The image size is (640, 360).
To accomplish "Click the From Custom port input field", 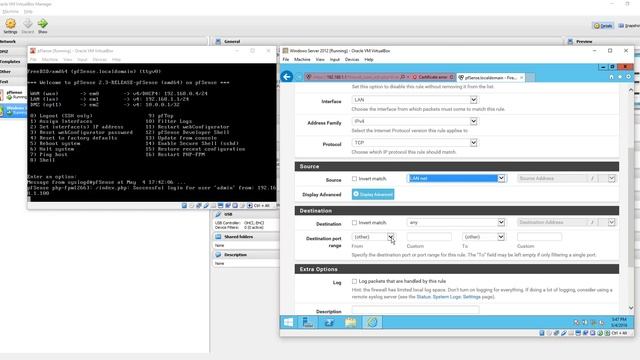I will click(x=429, y=237).
